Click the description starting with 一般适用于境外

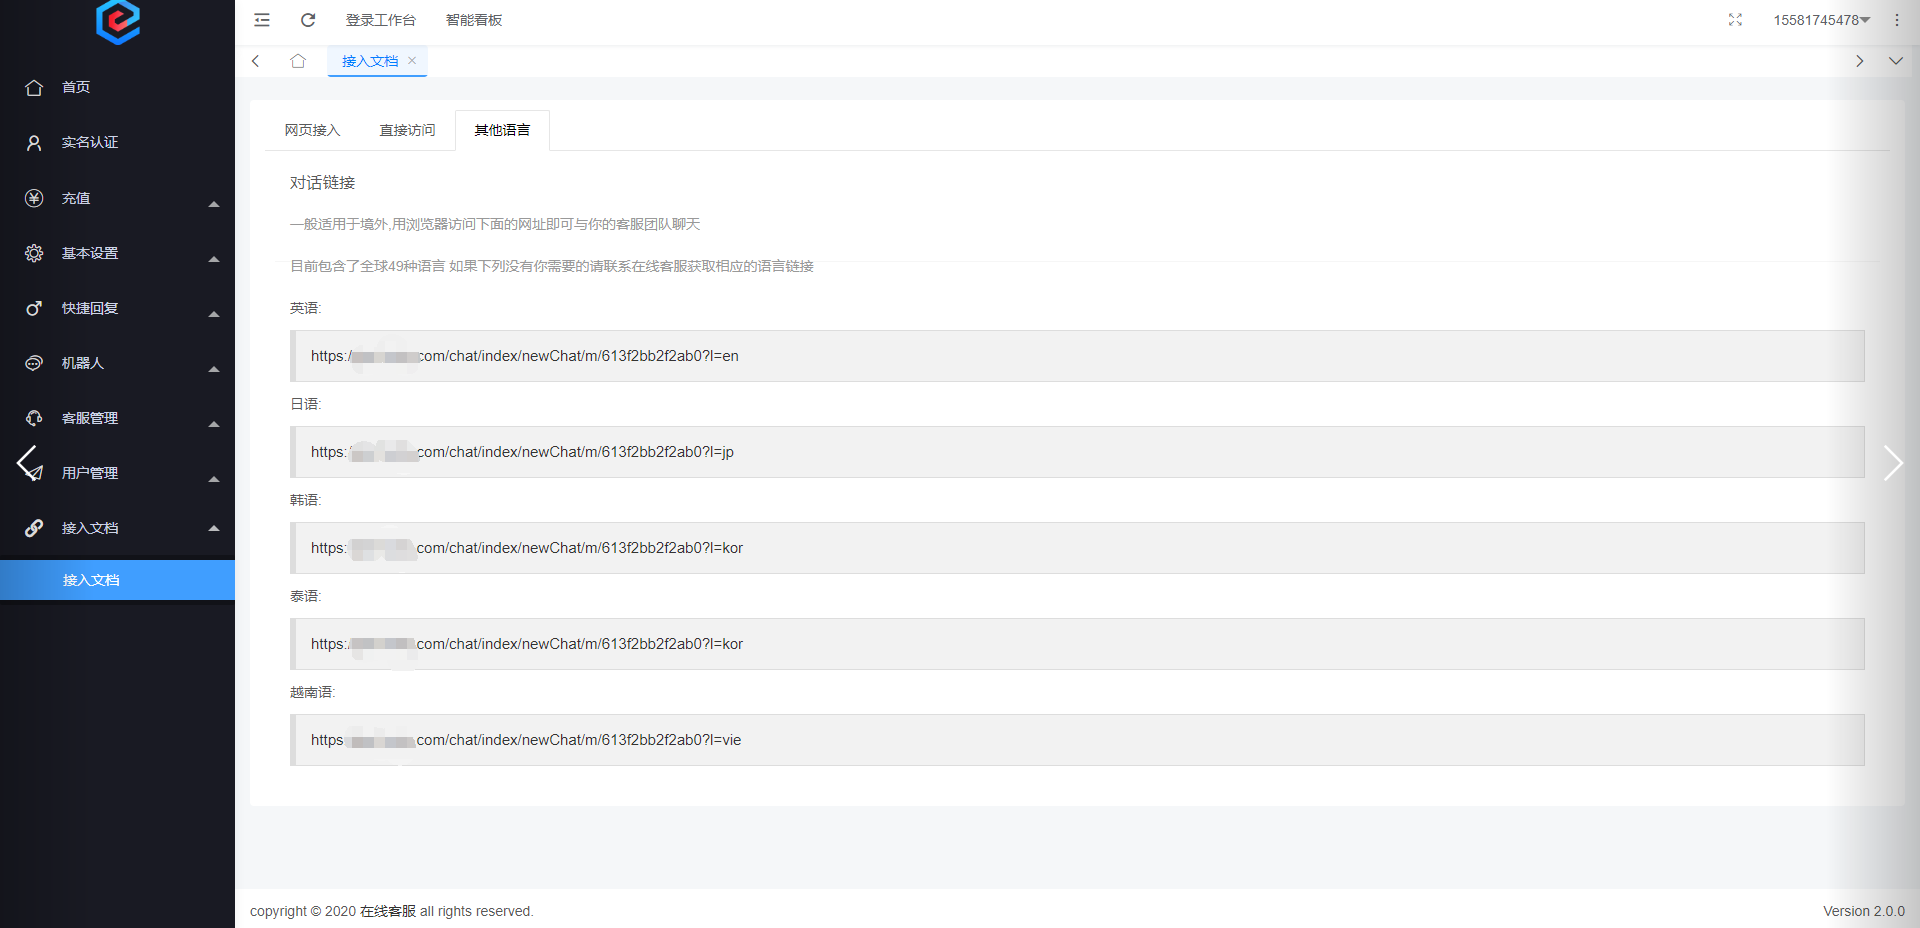click(495, 224)
